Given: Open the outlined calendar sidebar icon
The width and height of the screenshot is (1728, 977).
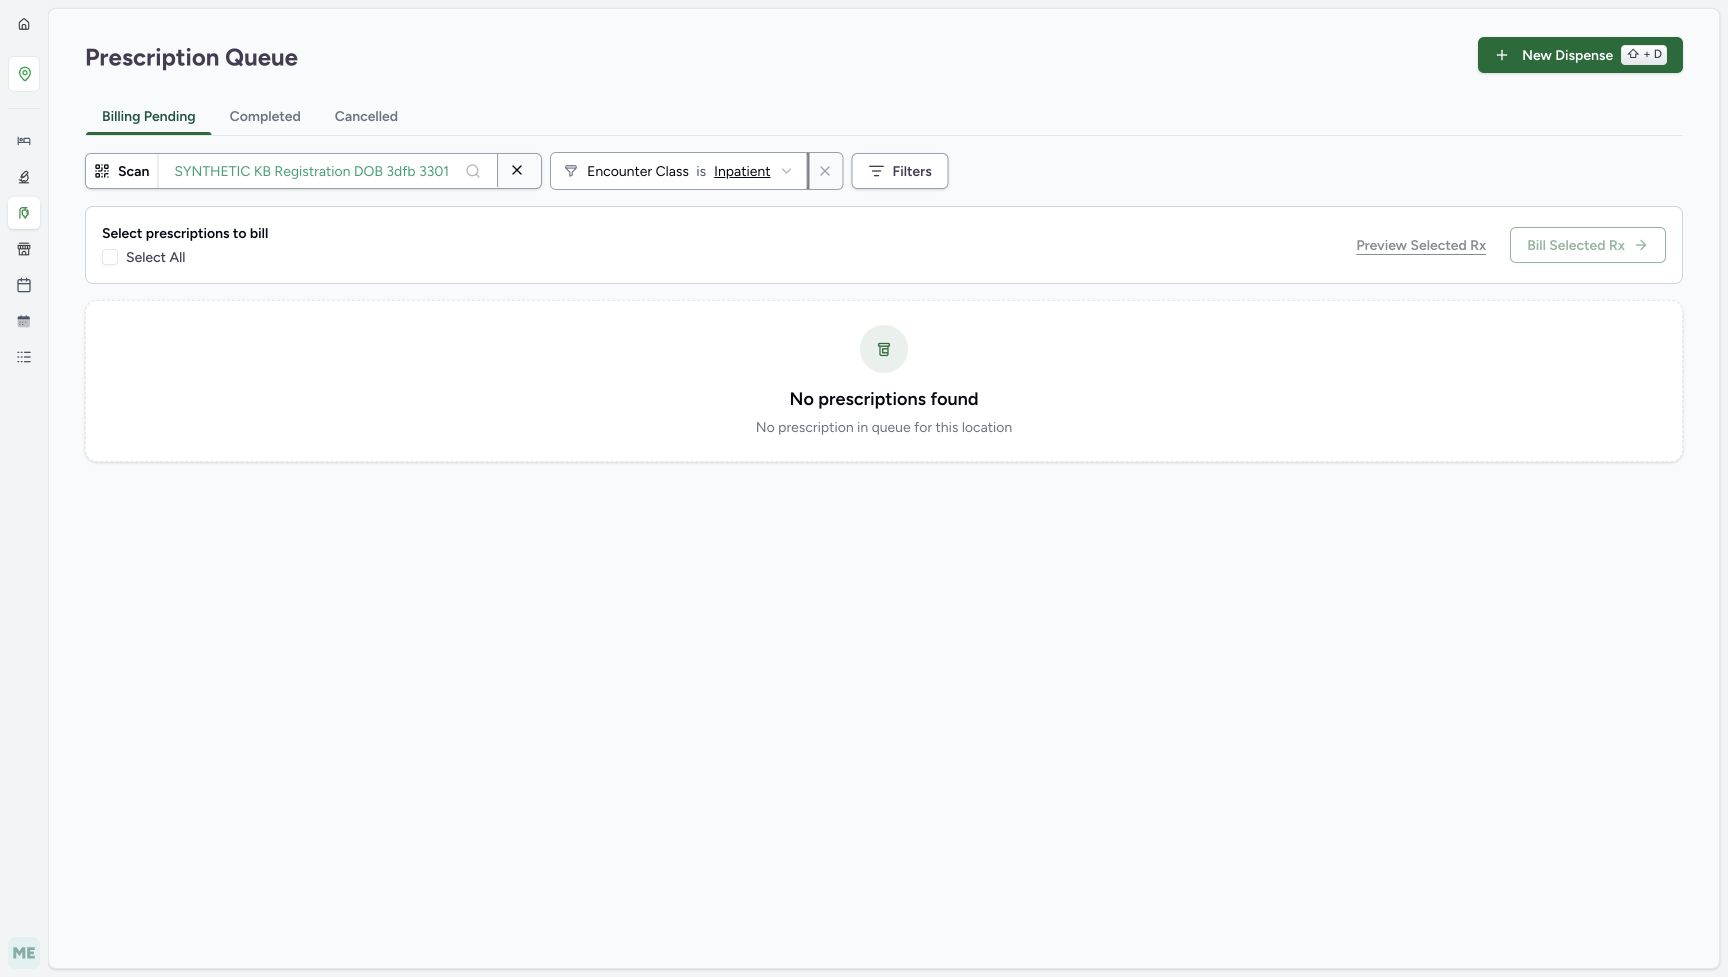Looking at the screenshot, I should coord(24,285).
